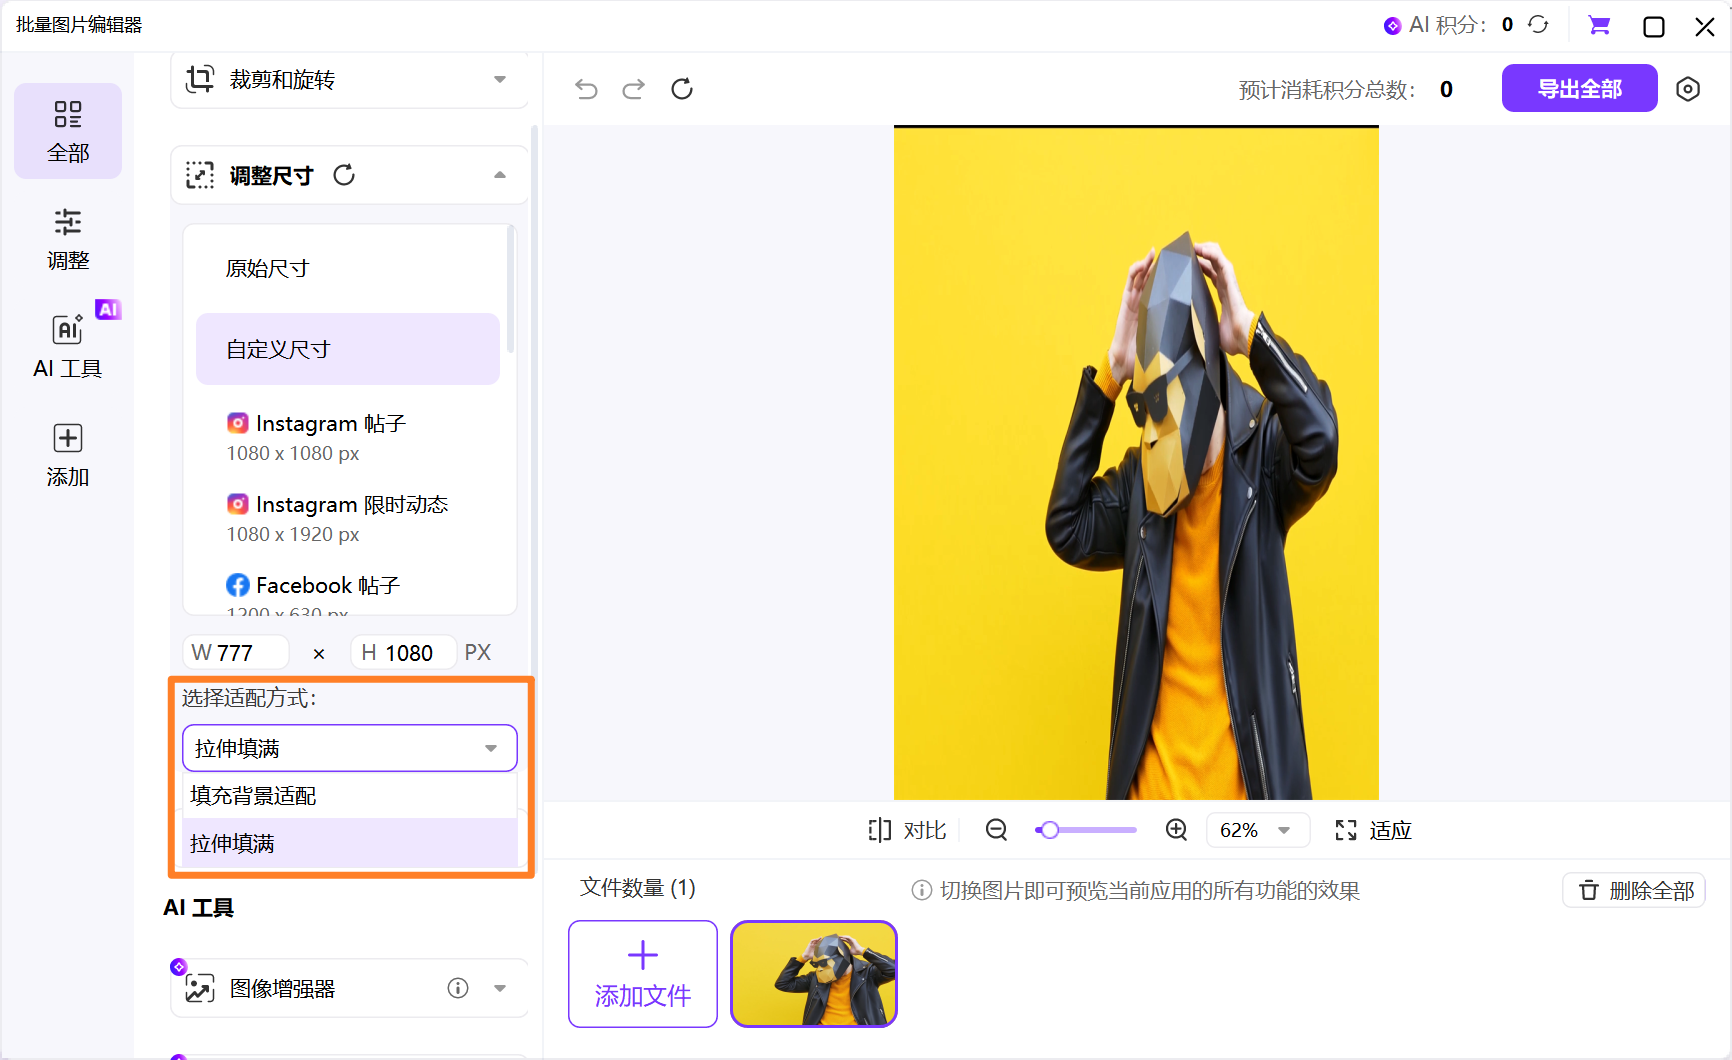
Task: Click the redo arrow above the canvas
Action: coord(633,88)
